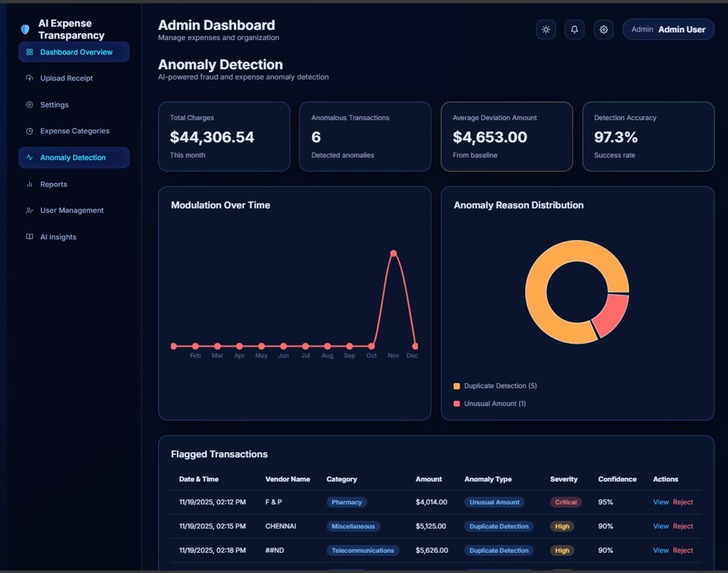
Task: Navigate to Expense Categories
Action: pos(74,131)
